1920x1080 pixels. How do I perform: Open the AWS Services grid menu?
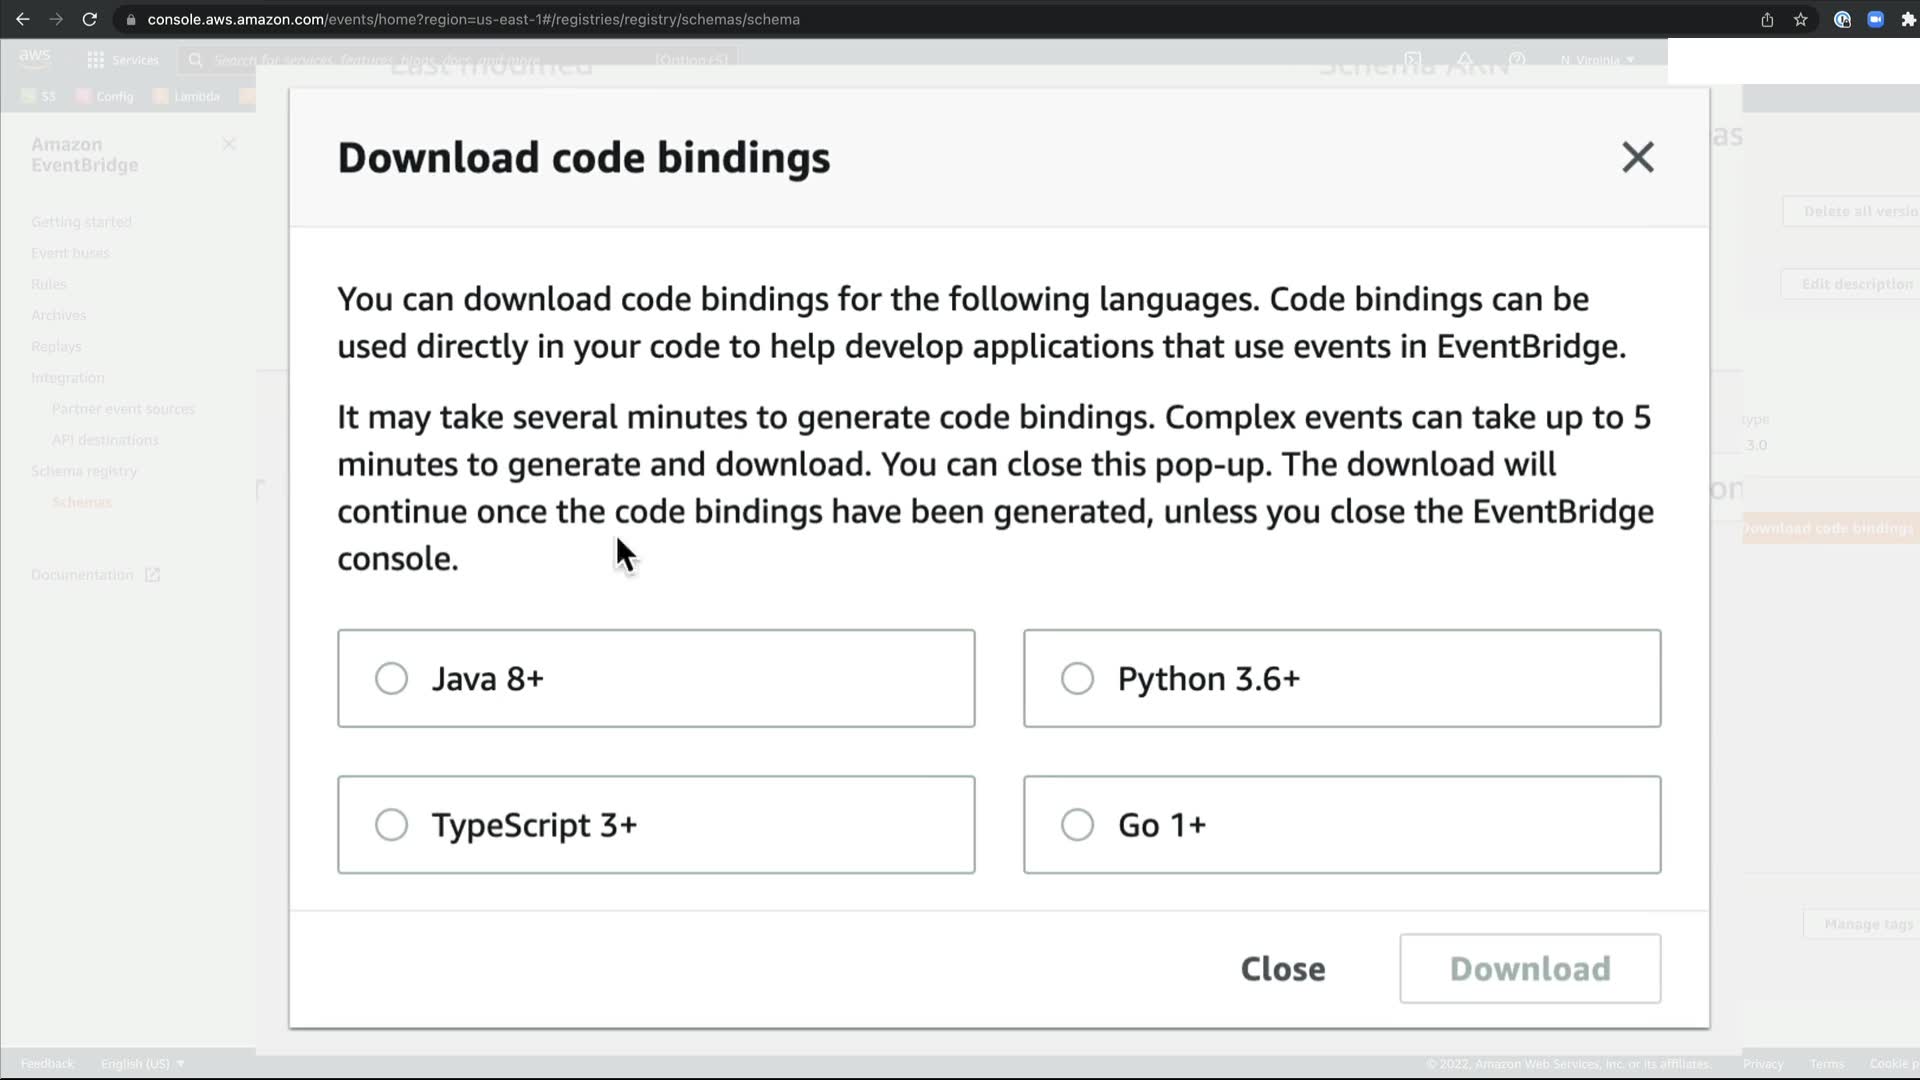(122, 60)
